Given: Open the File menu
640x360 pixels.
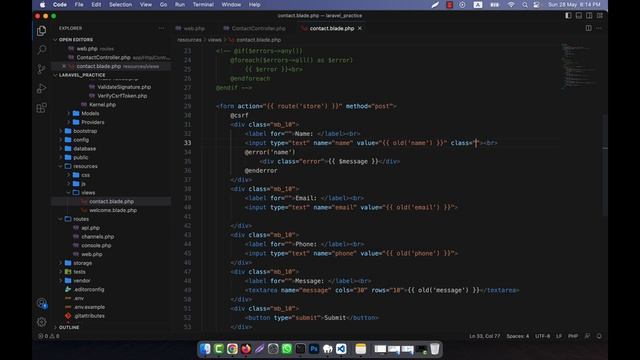Looking at the screenshot, I should point(79,5).
